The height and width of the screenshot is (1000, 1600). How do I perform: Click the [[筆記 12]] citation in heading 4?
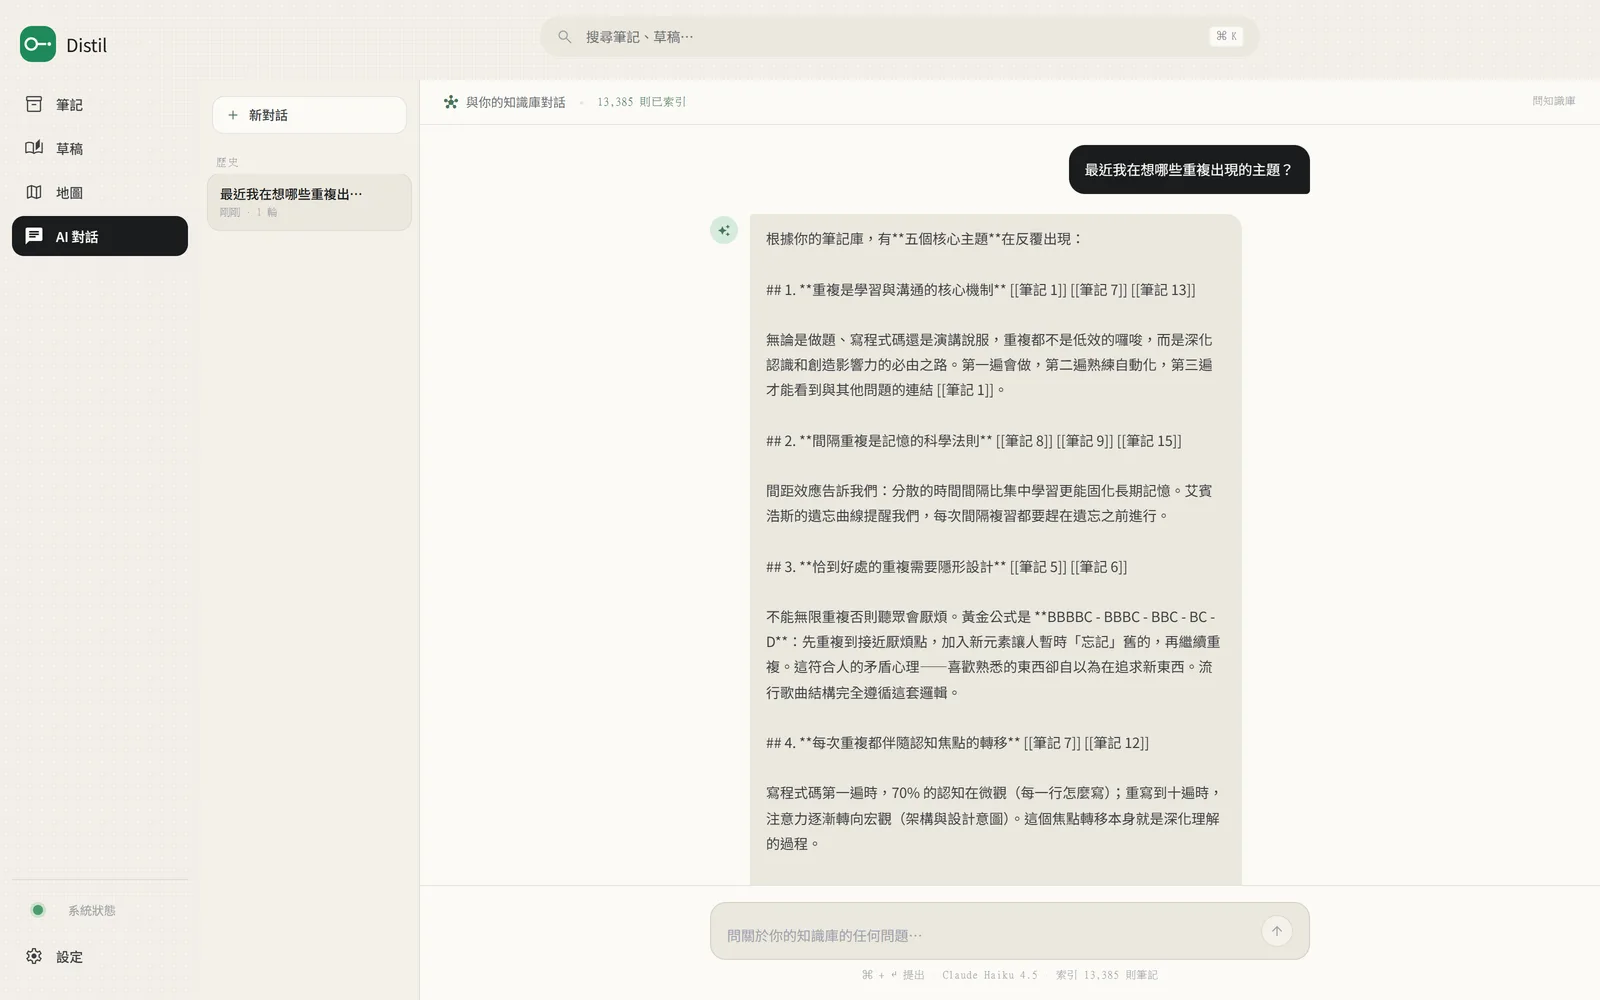[1117, 743]
